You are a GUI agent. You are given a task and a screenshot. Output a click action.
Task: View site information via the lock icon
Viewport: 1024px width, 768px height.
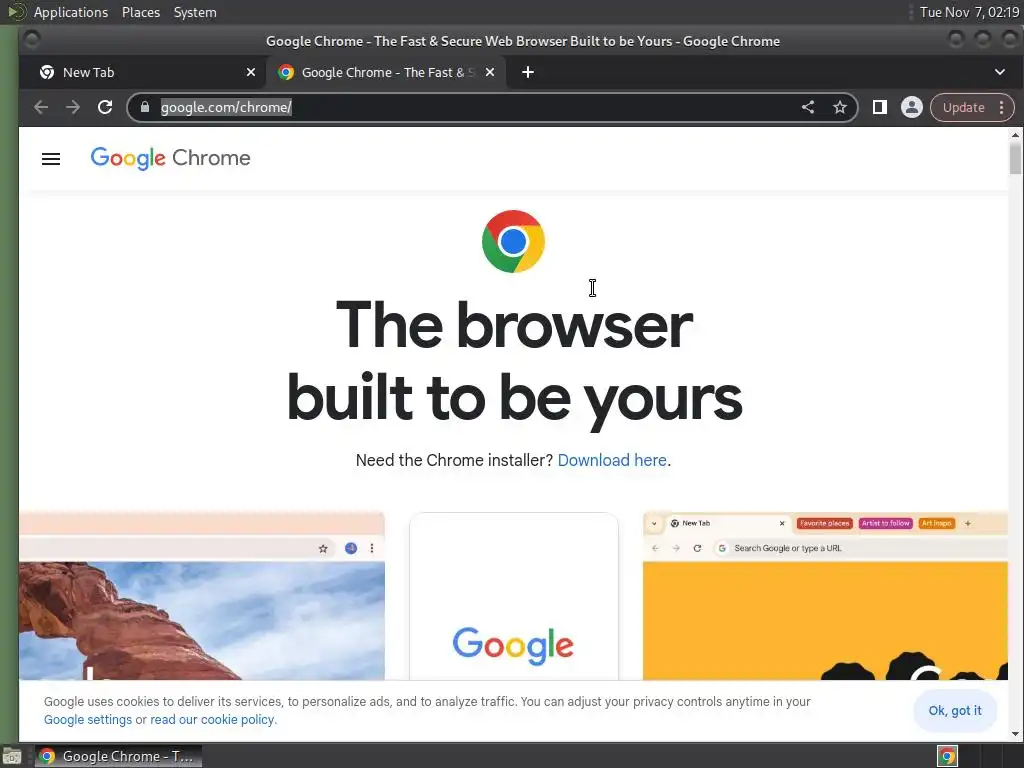(145, 106)
